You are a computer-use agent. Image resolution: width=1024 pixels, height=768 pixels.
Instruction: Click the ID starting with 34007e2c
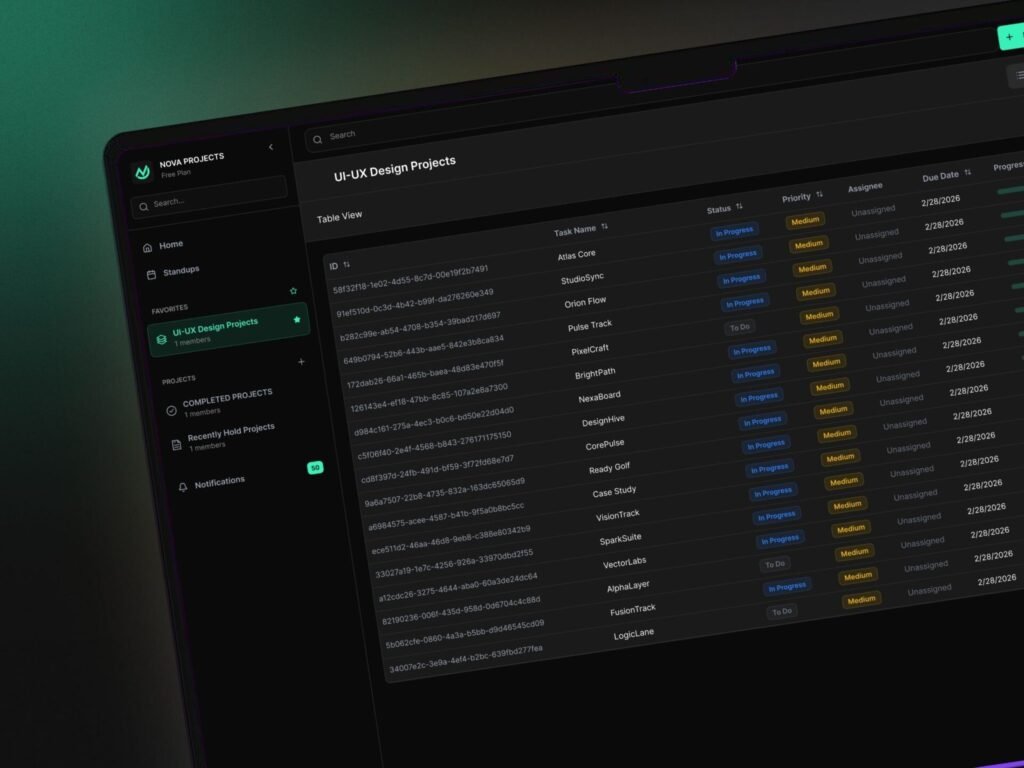click(466, 658)
